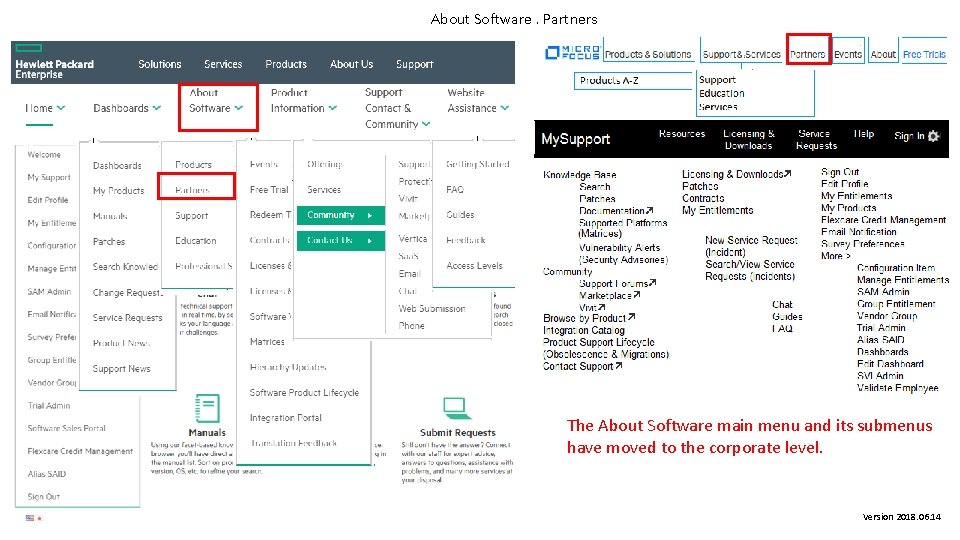Open external link icon next to Marketplace
The height and width of the screenshot is (540, 960).
637,295
